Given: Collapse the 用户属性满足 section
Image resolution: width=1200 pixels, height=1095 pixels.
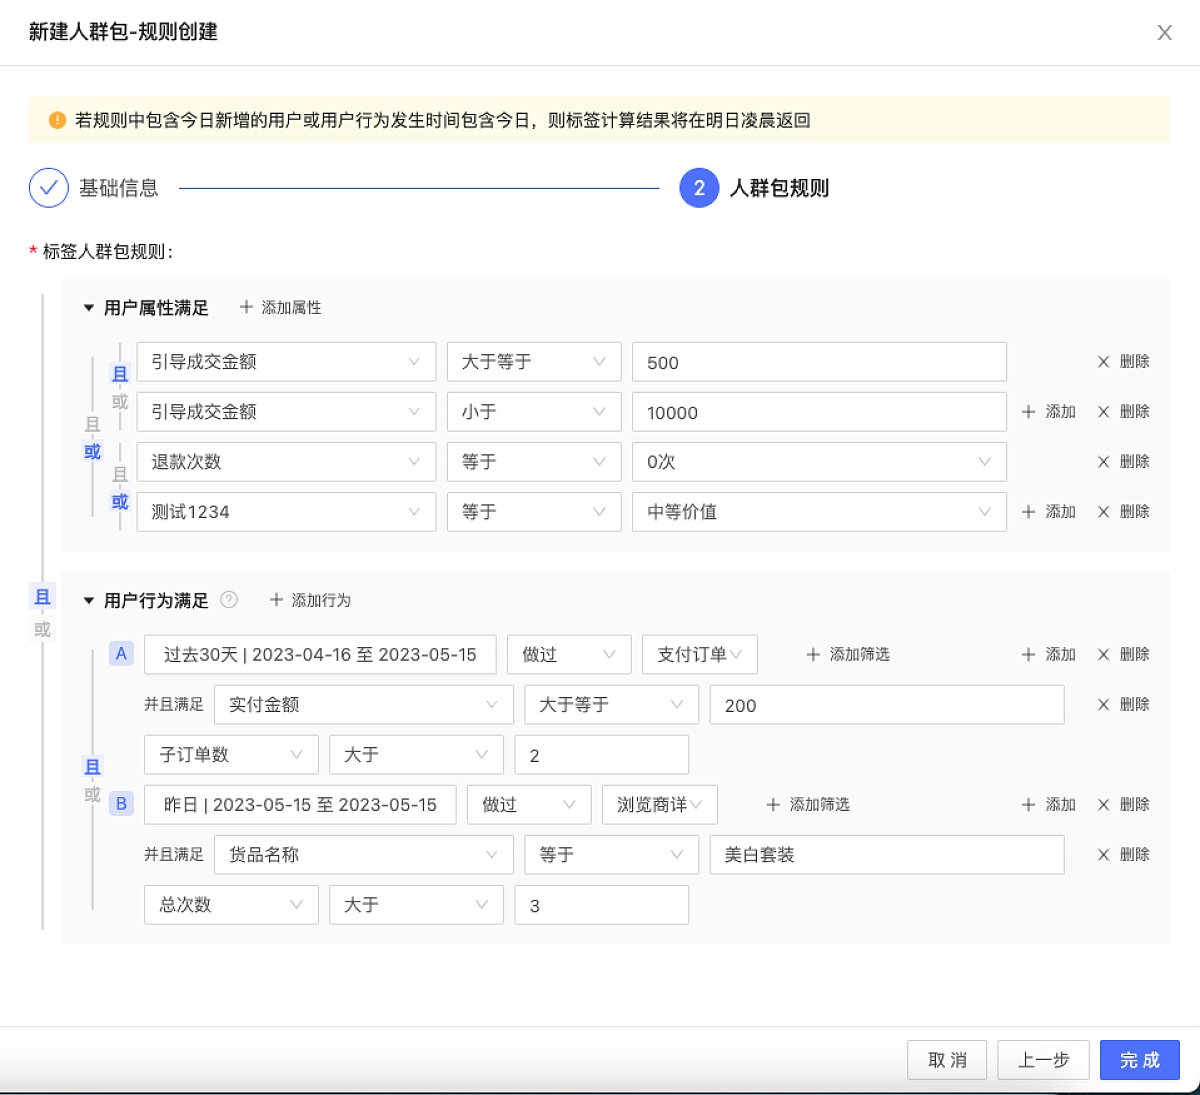Looking at the screenshot, I should (x=89, y=308).
